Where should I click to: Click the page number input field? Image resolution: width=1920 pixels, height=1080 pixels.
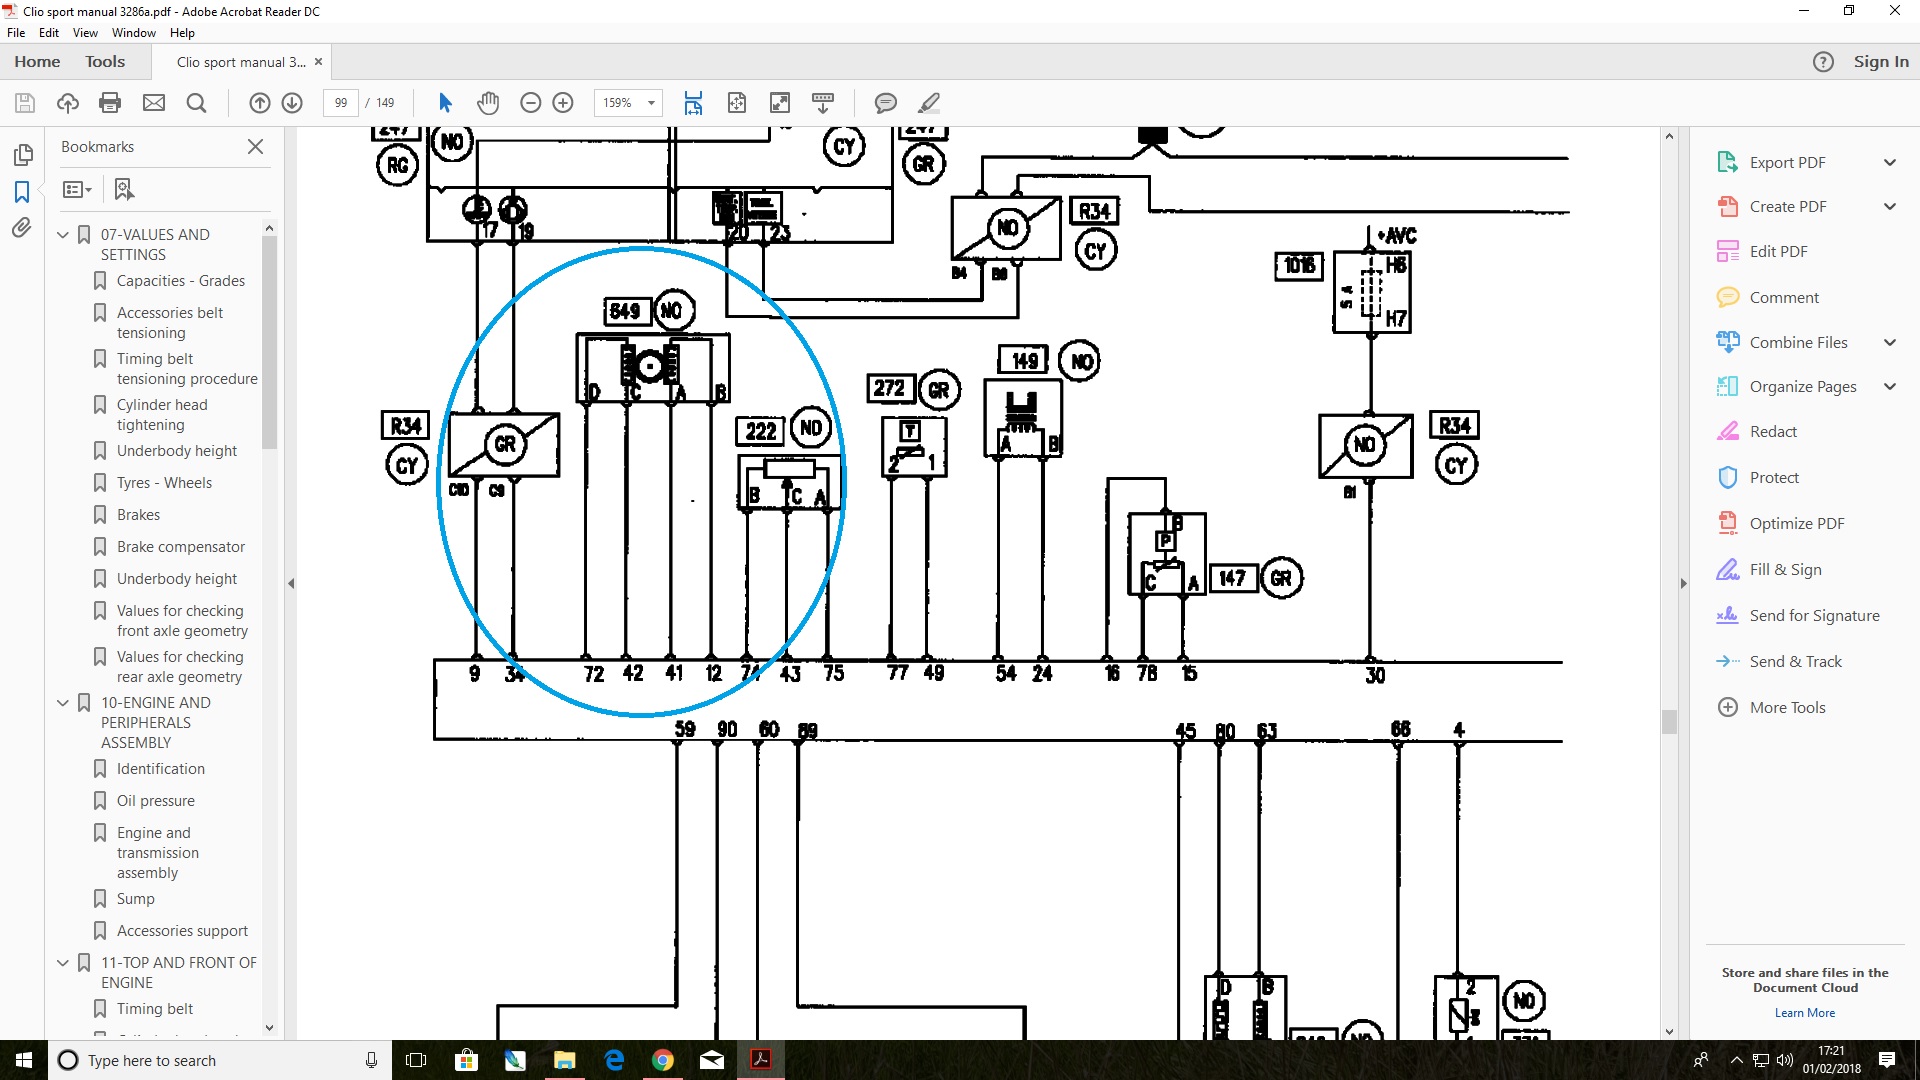[x=341, y=103]
